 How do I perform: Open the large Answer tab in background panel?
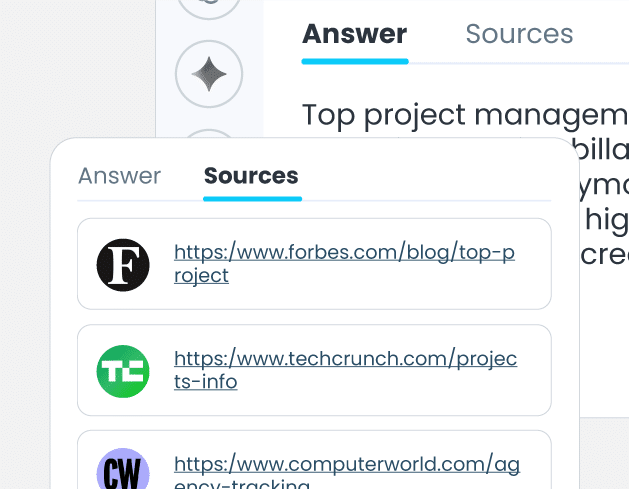click(354, 34)
